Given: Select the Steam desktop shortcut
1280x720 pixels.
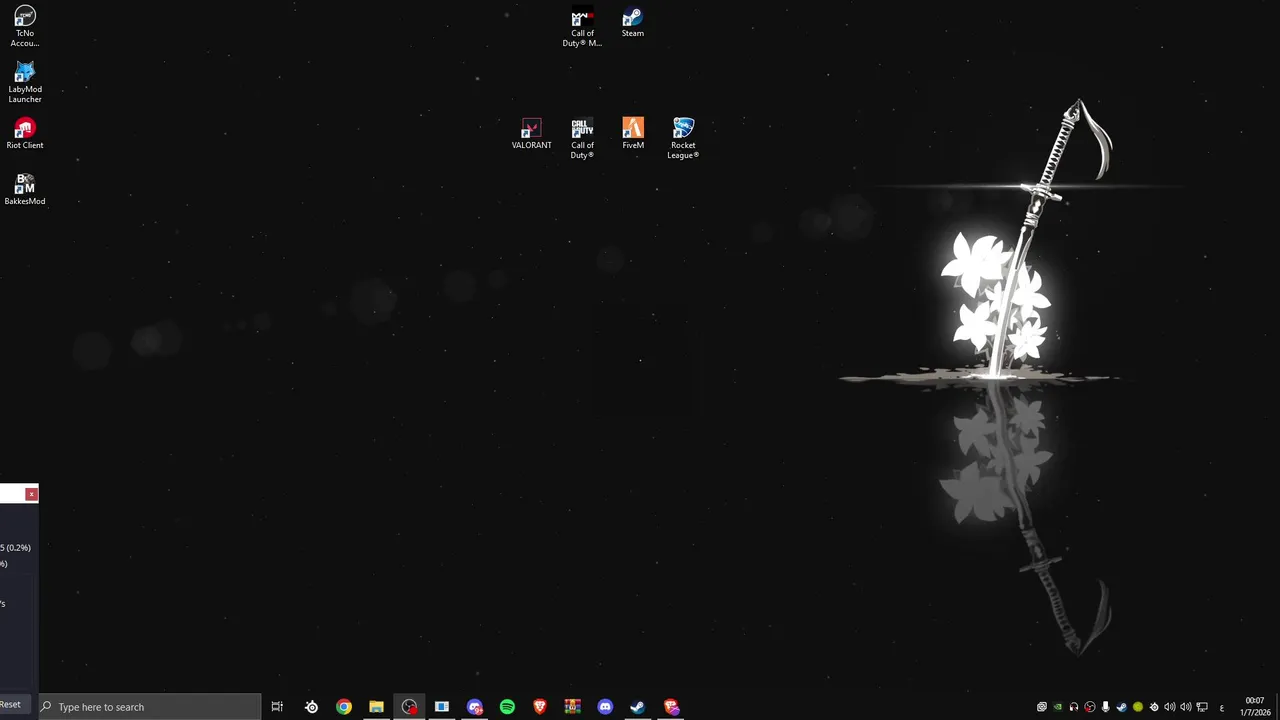Looking at the screenshot, I should [633, 22].
